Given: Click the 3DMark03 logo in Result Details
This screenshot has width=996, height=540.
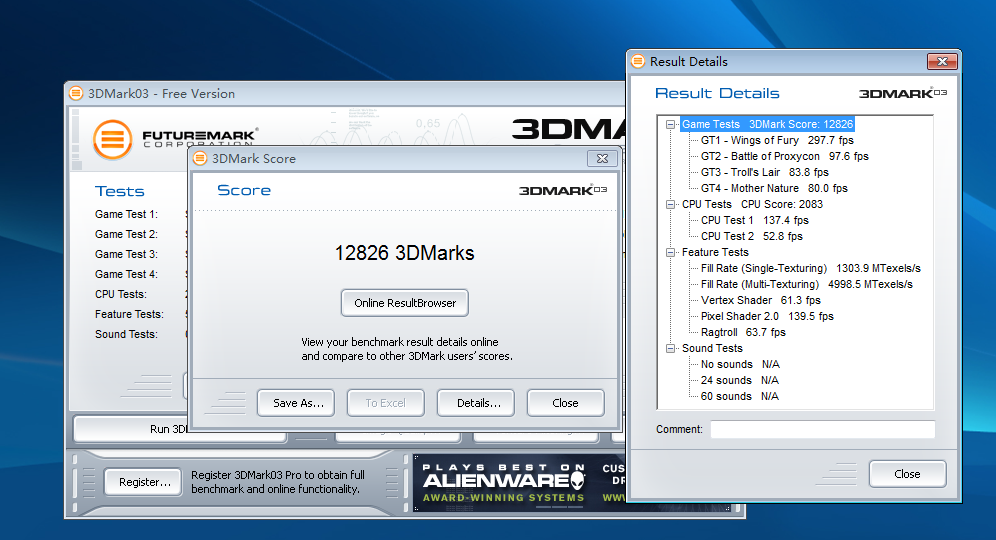Looking at the screenshot, I should (x=903, y=93).
